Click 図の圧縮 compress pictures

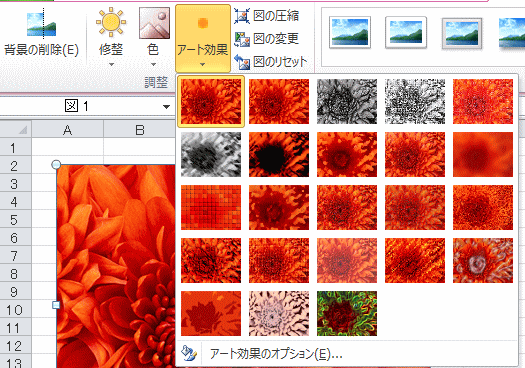(267, 16)
